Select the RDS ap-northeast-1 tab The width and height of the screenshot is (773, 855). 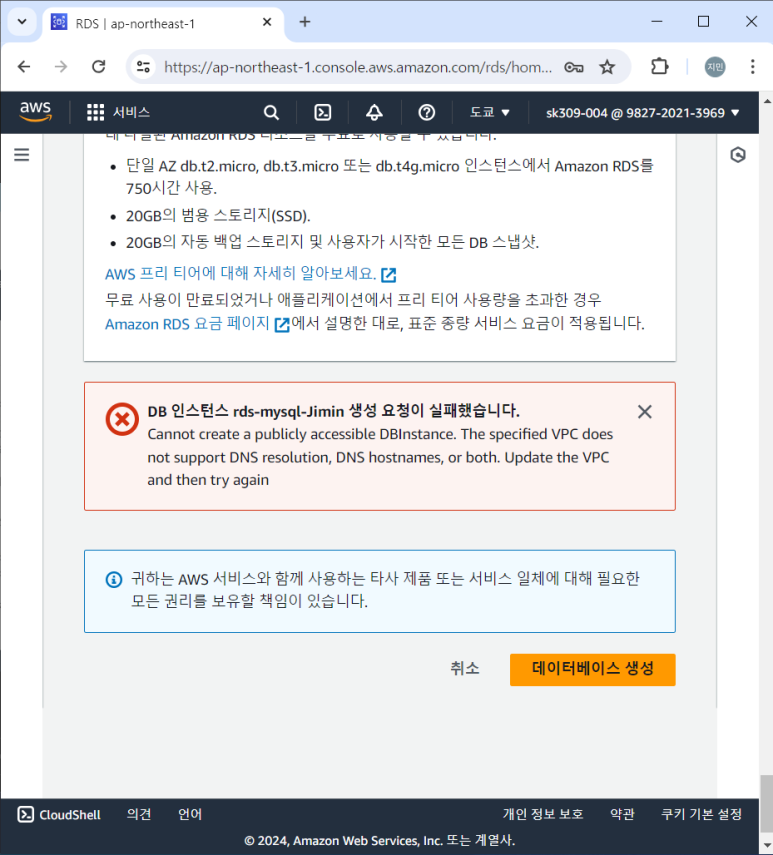pos(162,23)
